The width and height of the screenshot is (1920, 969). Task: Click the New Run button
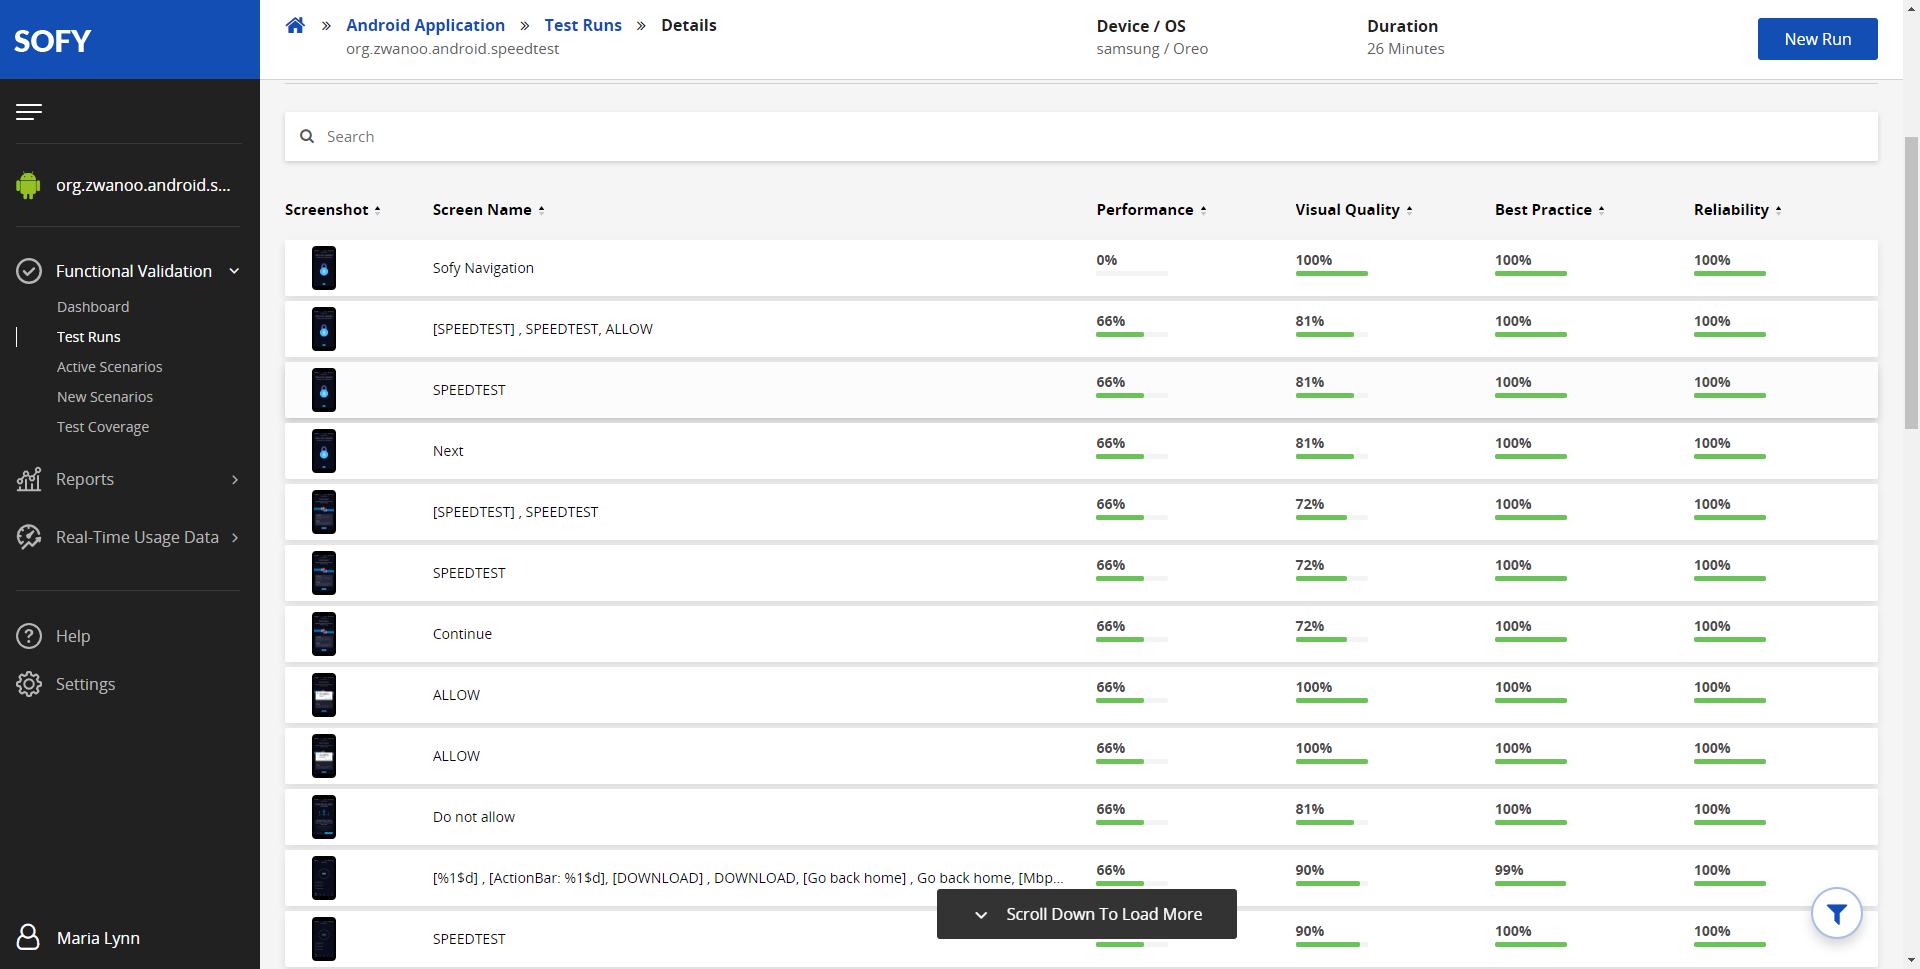coord(1817,39)
